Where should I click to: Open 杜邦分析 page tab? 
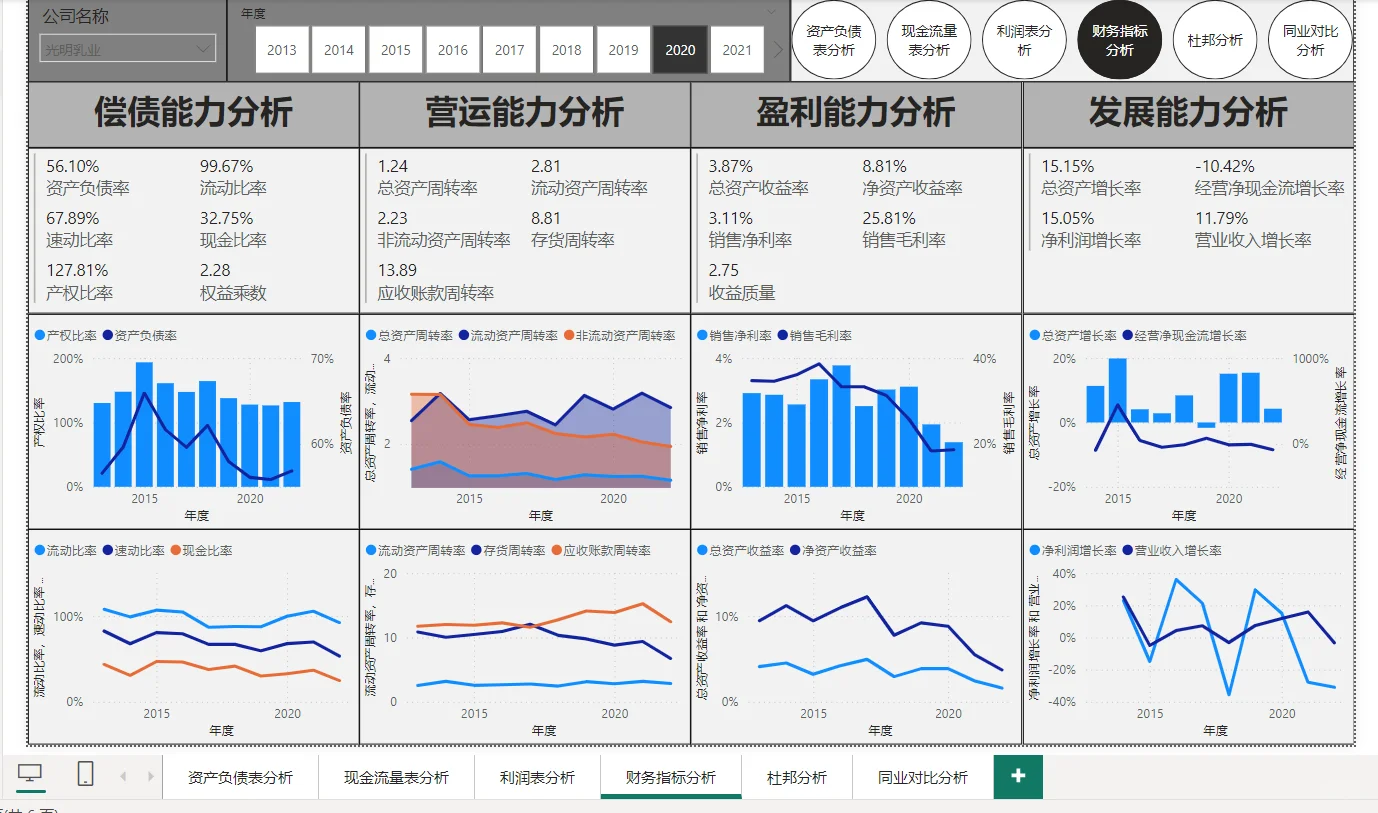coord(797,777)
